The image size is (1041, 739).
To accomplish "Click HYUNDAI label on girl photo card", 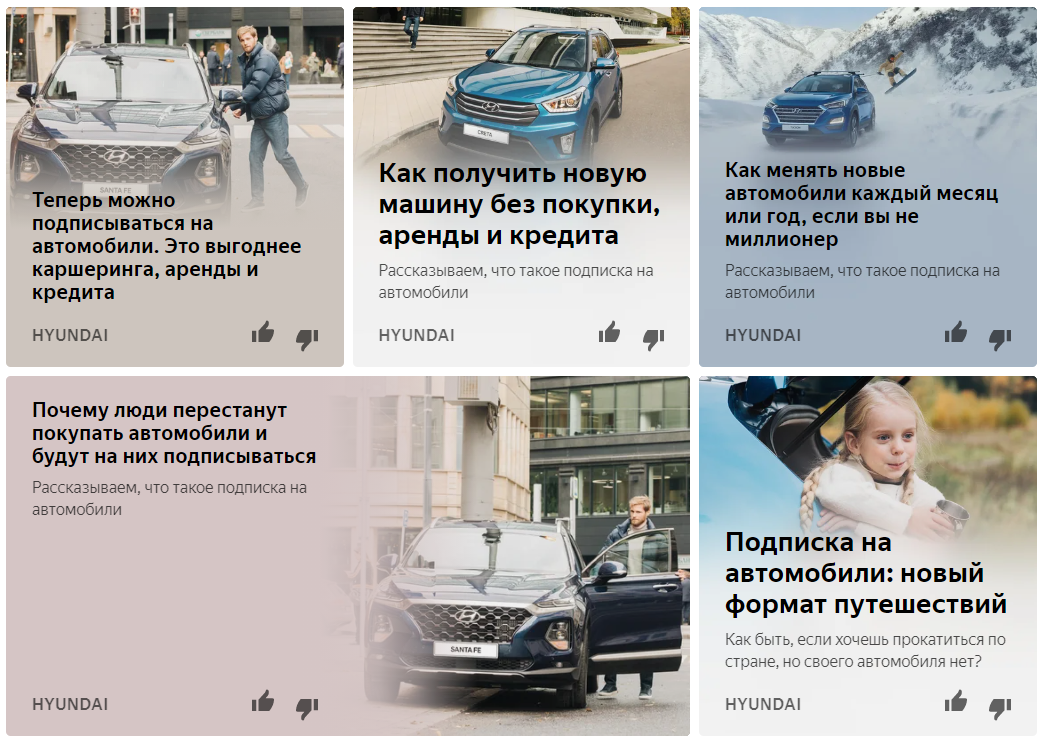I will pyautogui.click(x=763, y=704).
